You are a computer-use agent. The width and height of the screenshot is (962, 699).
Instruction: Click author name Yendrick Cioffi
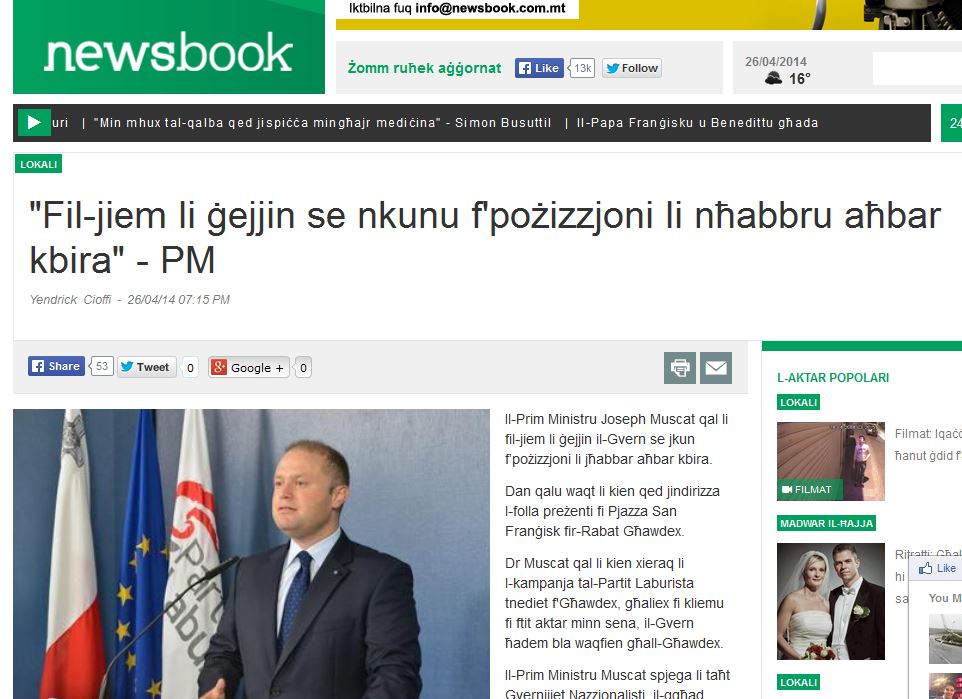[x=71, y=299]
